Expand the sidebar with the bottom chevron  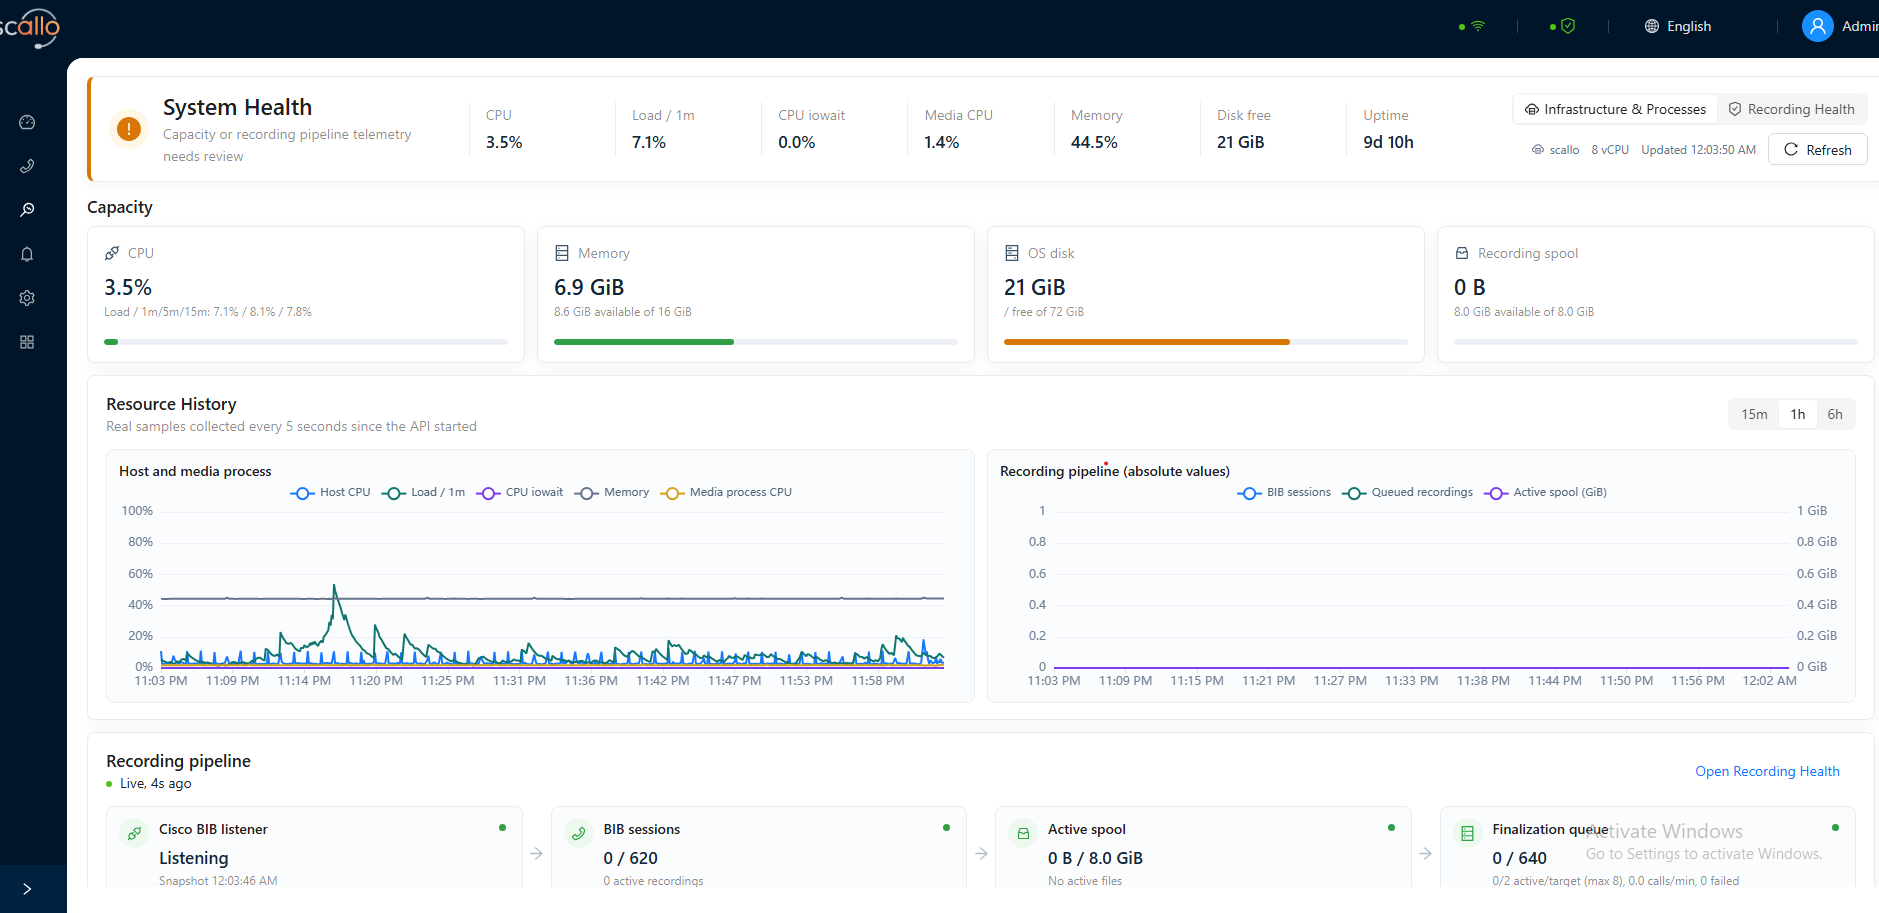point(27,889)
